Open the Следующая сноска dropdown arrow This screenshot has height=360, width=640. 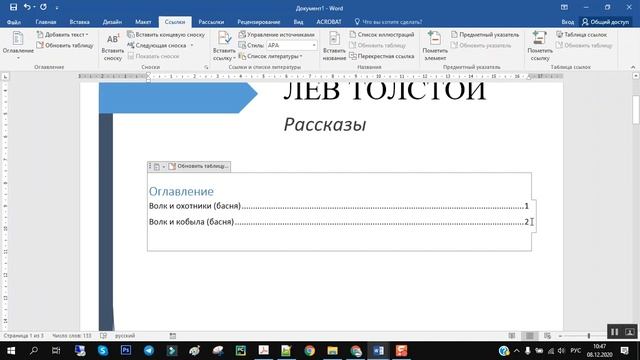[192, 45]
